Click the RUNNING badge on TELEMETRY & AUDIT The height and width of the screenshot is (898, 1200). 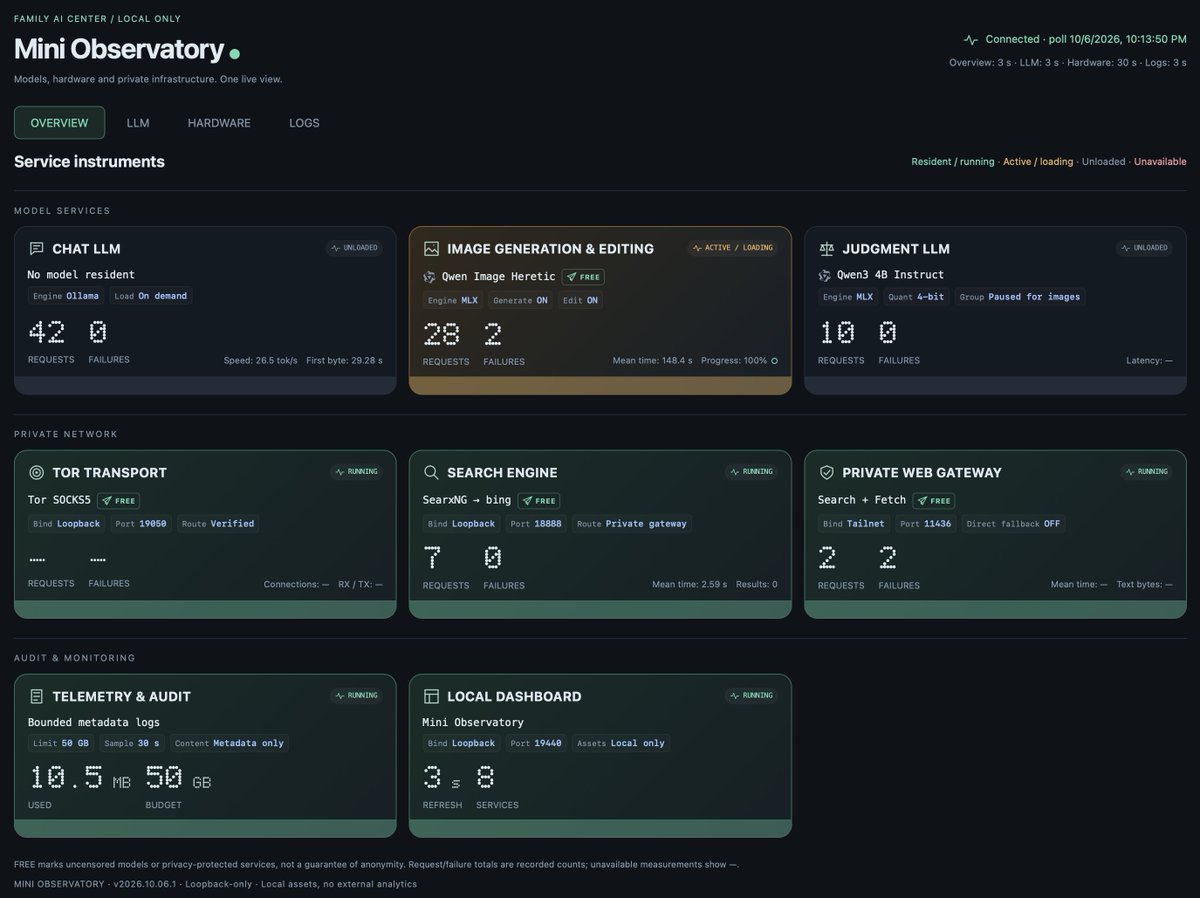[356, 696]
